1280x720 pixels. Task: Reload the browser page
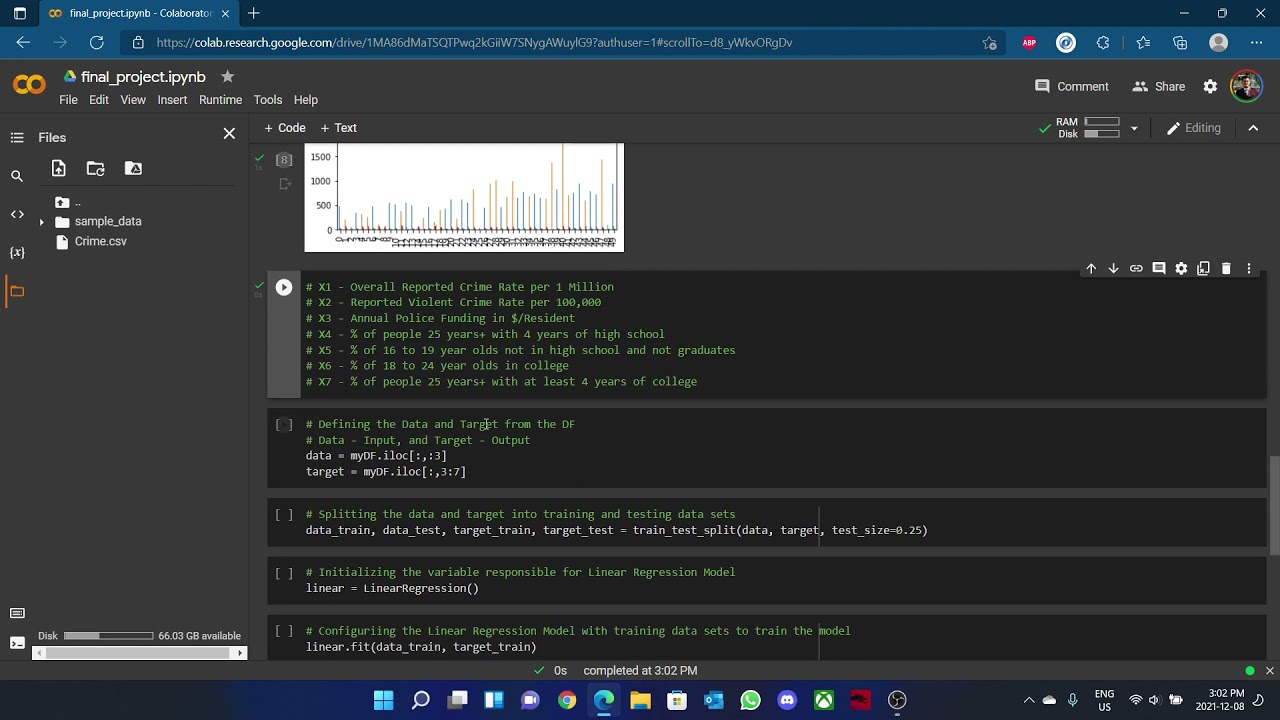(x=96, y=43)
